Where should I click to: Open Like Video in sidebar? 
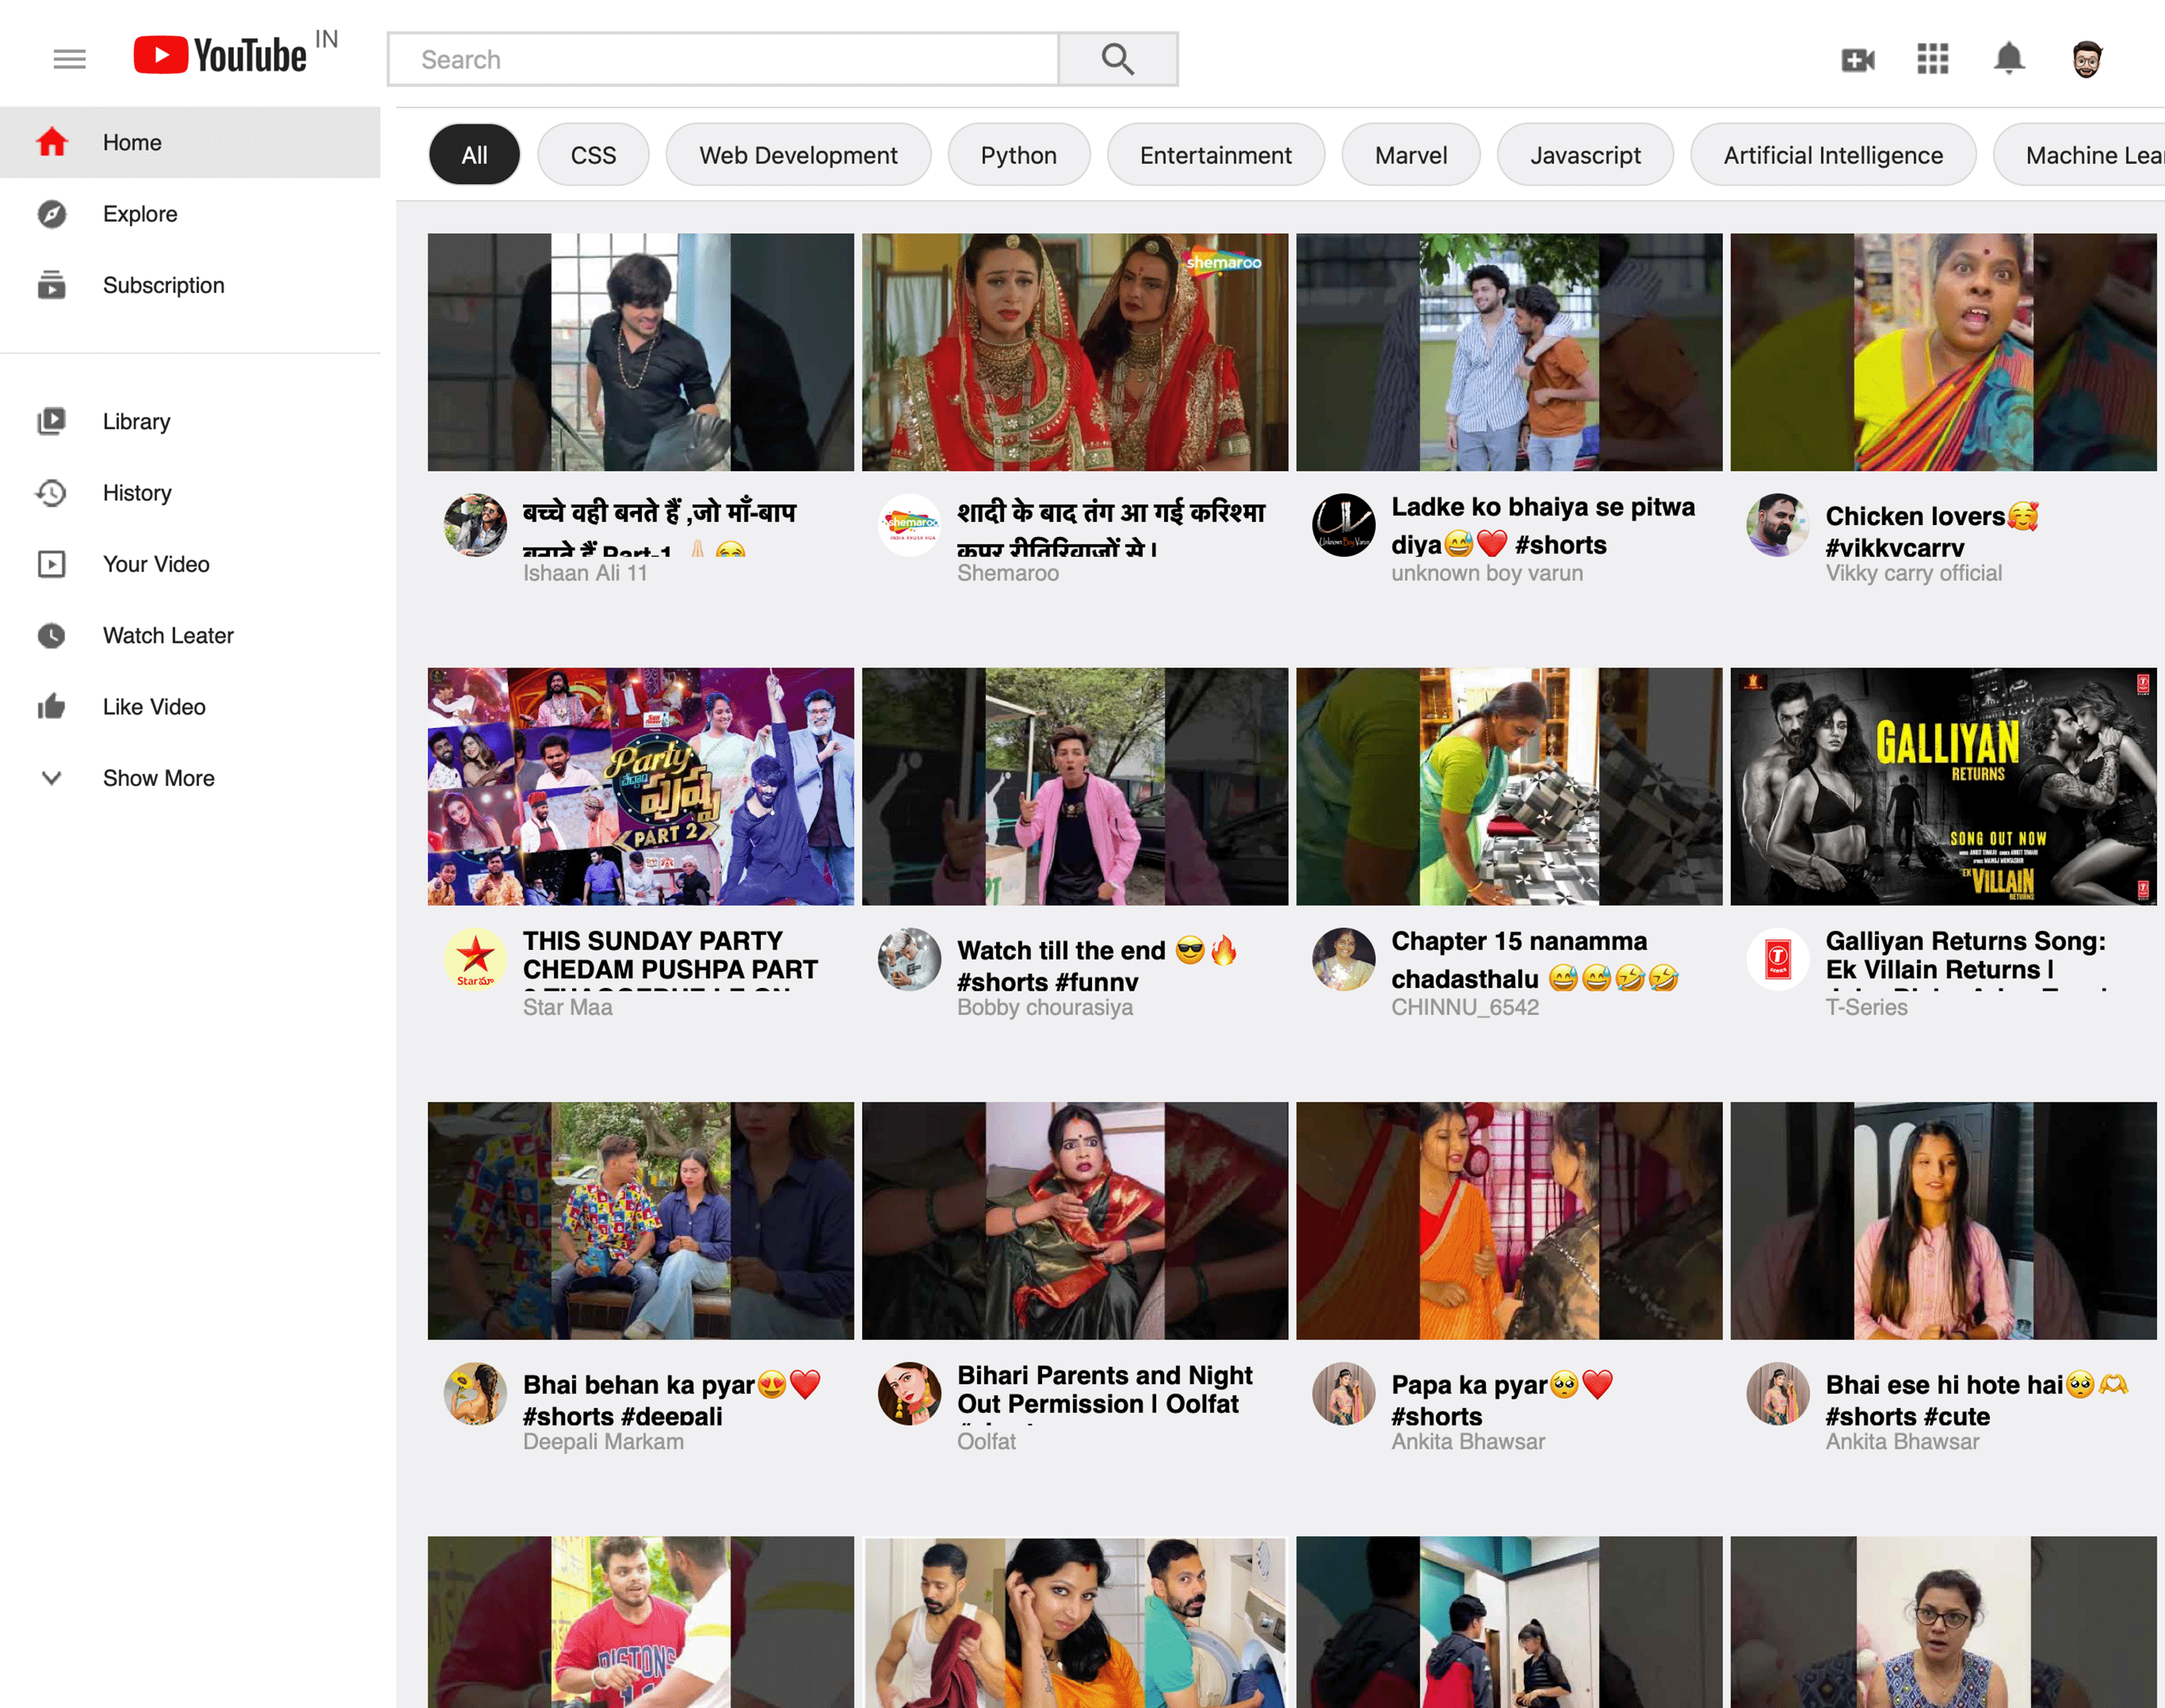(190, 707)
